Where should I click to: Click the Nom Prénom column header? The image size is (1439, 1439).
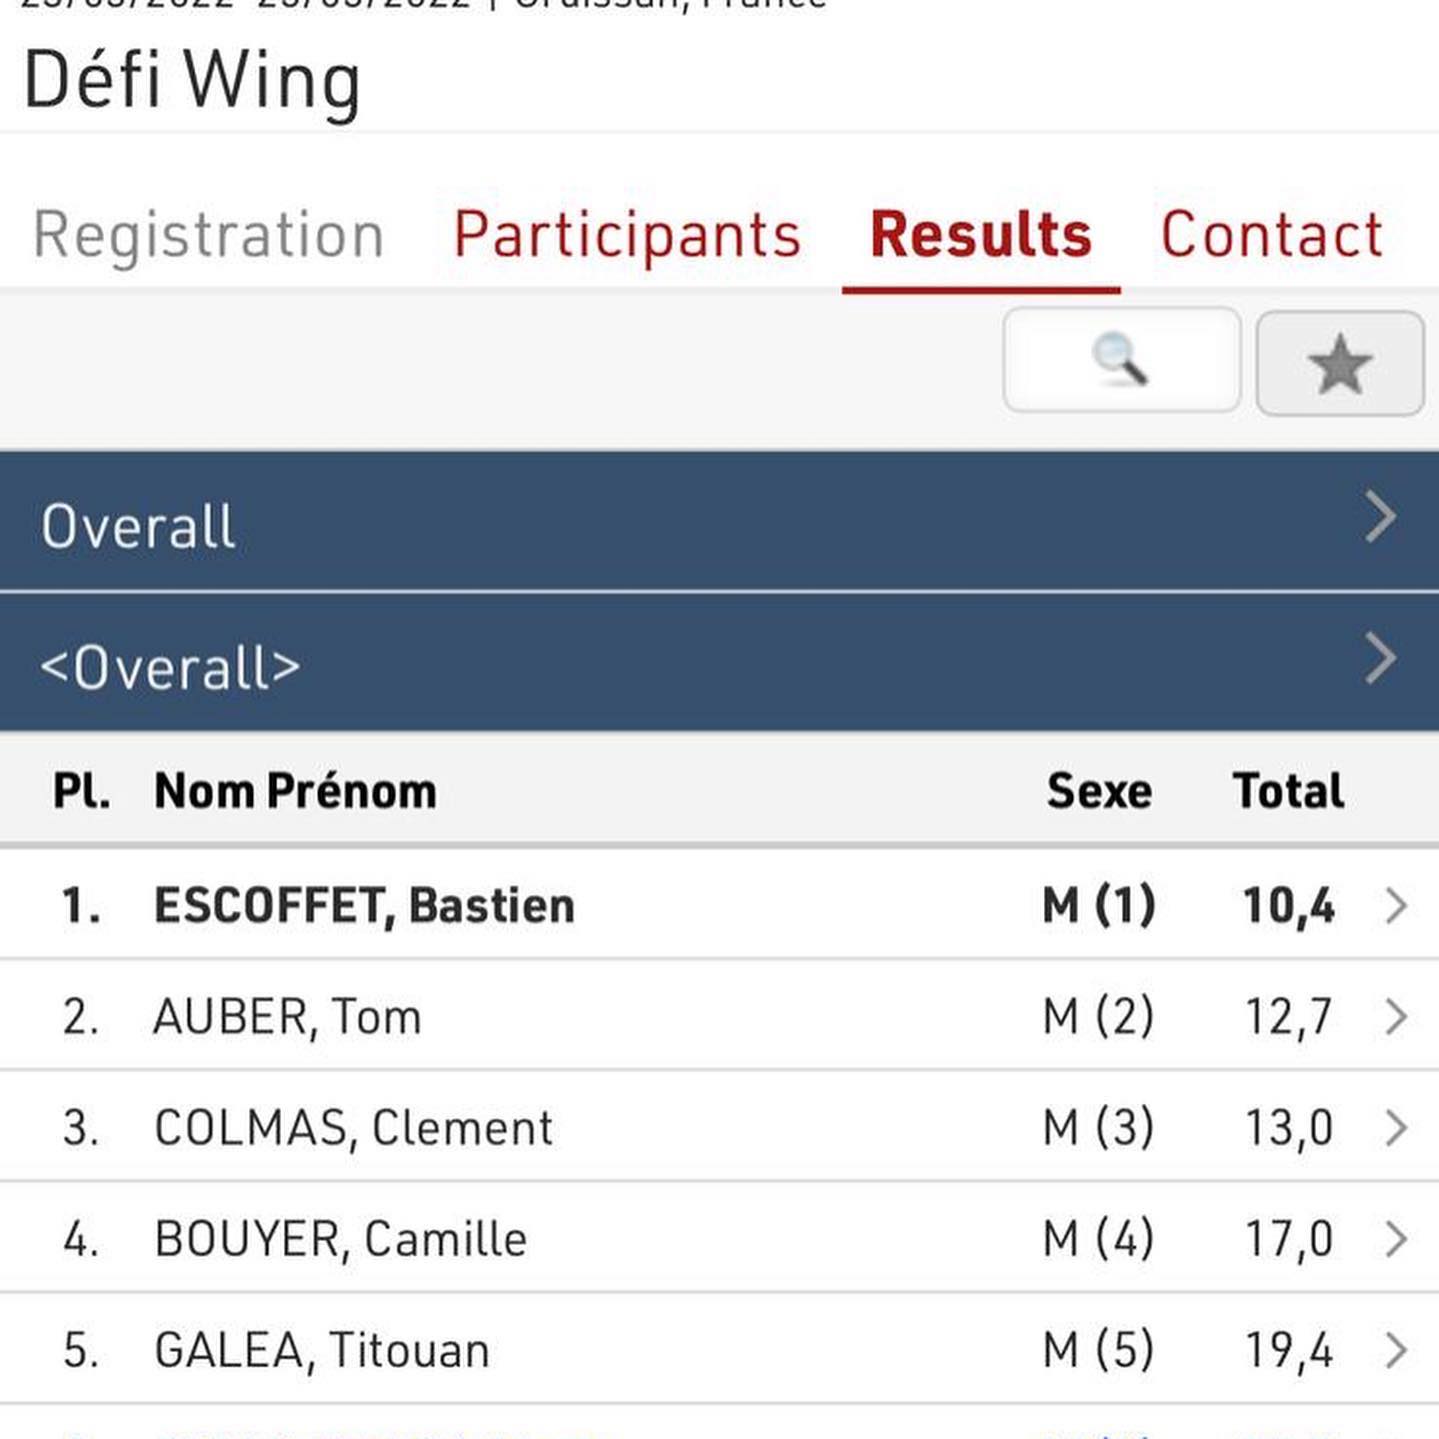point(295,791)
